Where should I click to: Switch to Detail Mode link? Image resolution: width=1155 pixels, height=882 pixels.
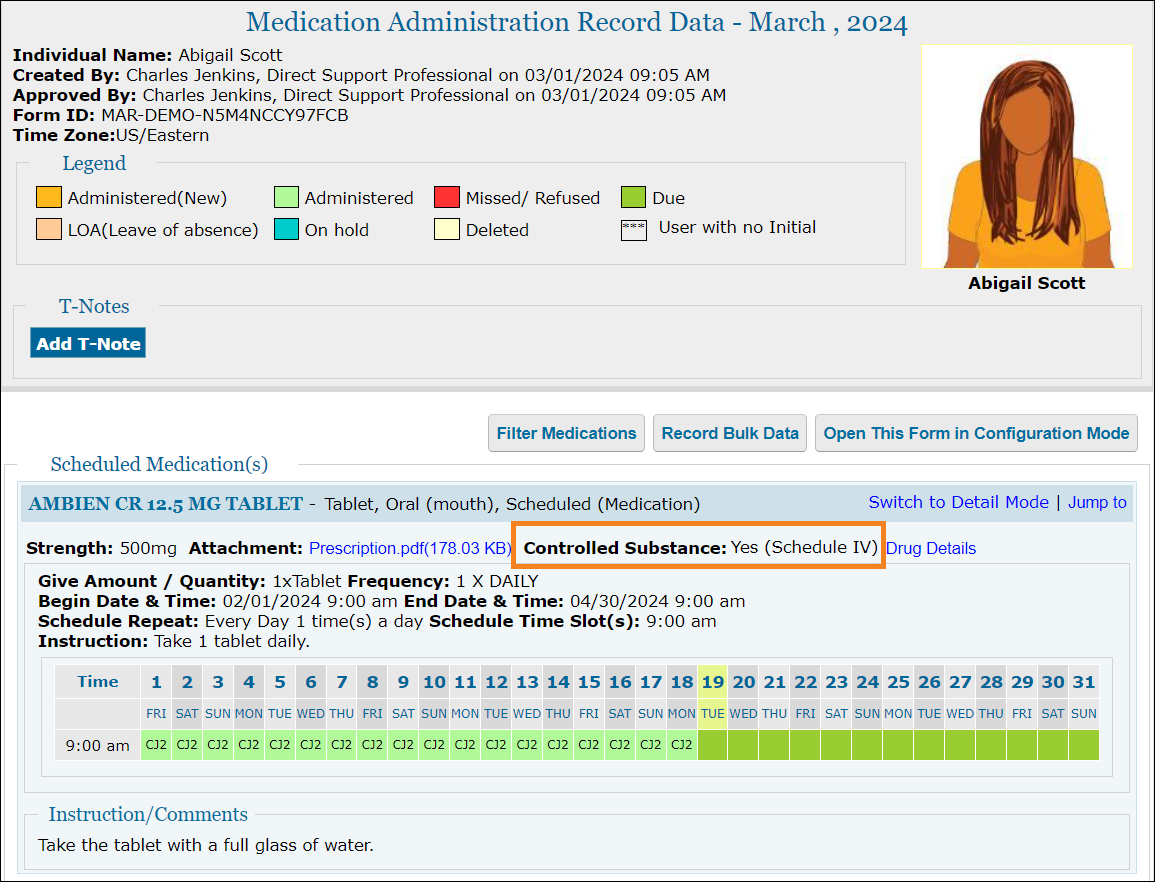tap(958, 502)
